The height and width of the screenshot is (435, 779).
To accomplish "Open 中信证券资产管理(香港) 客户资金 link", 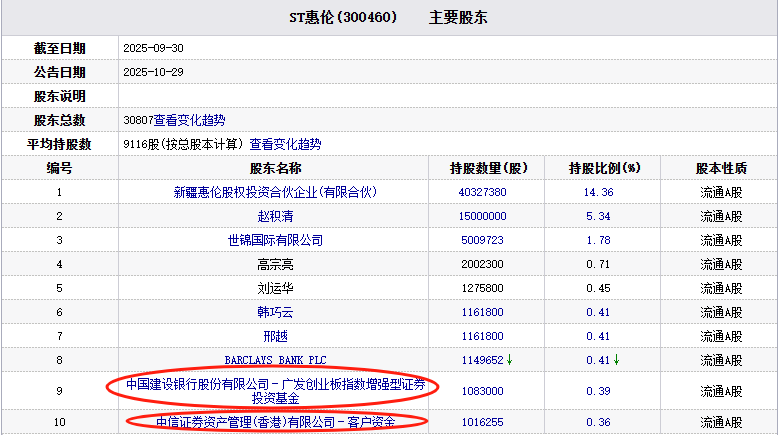I will tap(275, 422).
